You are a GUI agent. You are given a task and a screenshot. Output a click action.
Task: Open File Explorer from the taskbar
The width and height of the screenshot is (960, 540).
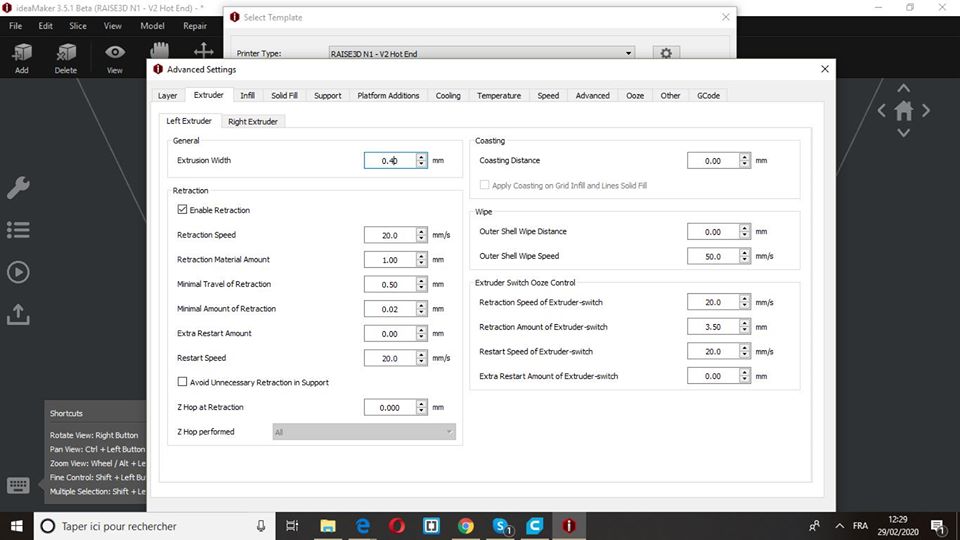coord(328,526)
